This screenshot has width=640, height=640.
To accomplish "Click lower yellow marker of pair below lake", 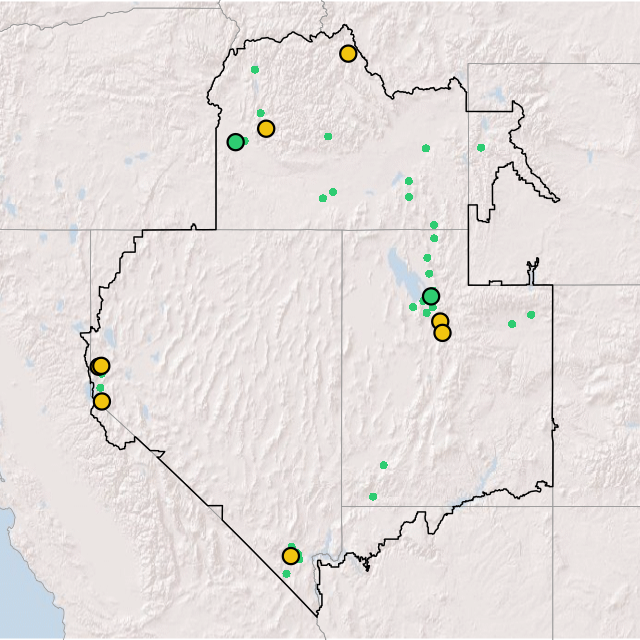I will (443, 333).
